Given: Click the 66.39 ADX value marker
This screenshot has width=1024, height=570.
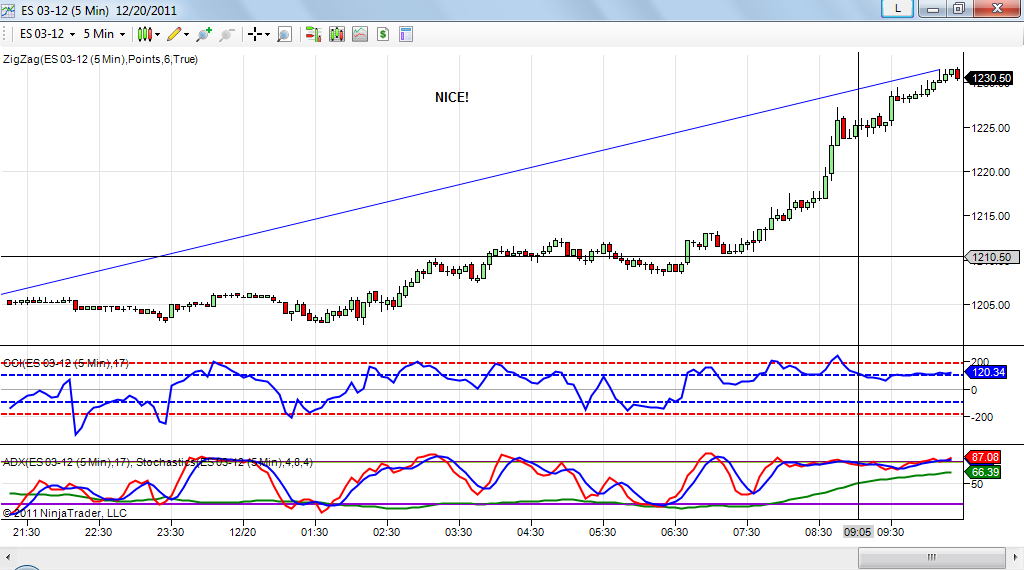Looking at the screenshot, I should [x=984, y=472].
